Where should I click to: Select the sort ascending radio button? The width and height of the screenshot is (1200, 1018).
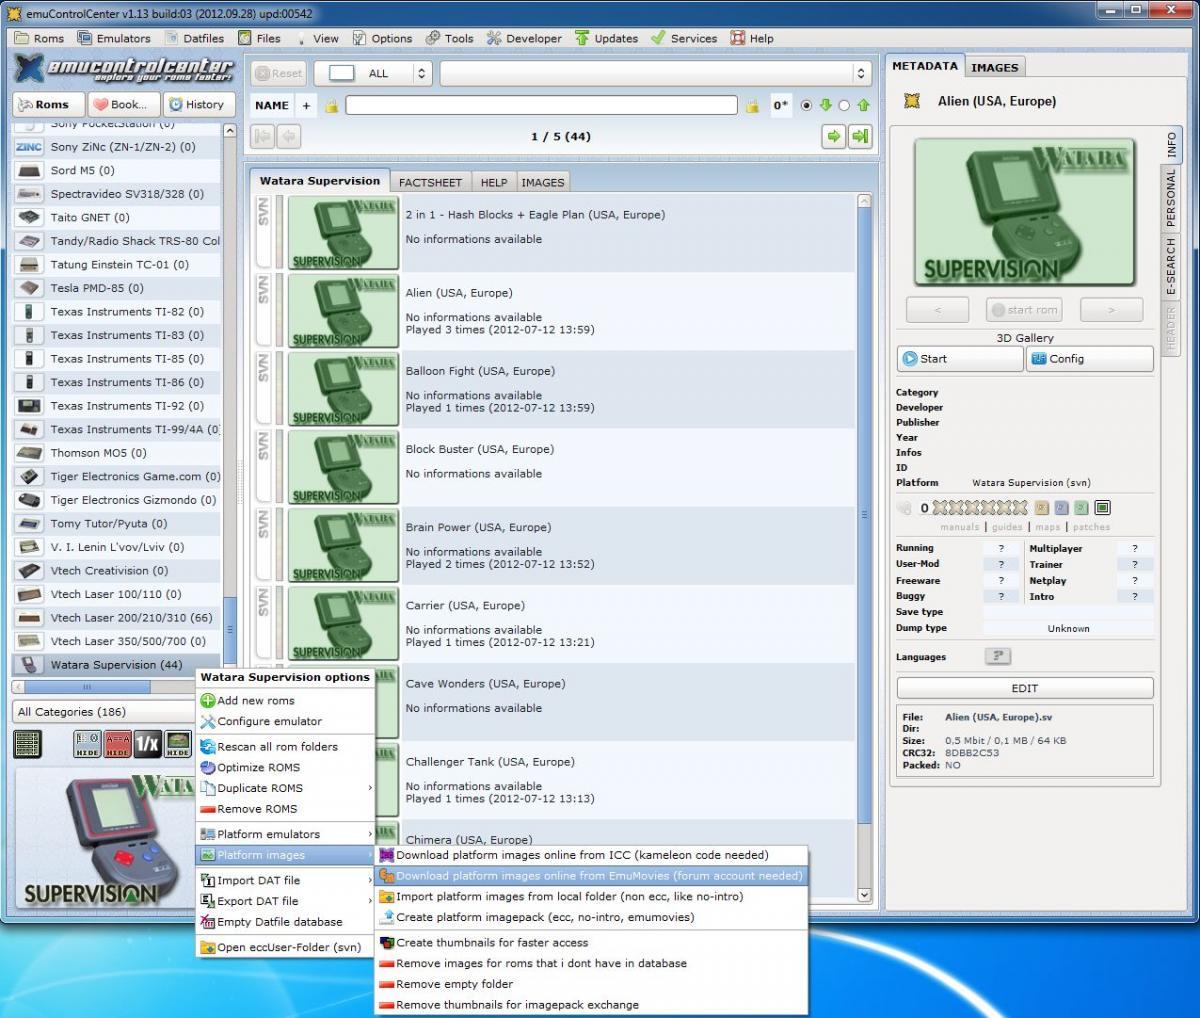click(844, 105)
